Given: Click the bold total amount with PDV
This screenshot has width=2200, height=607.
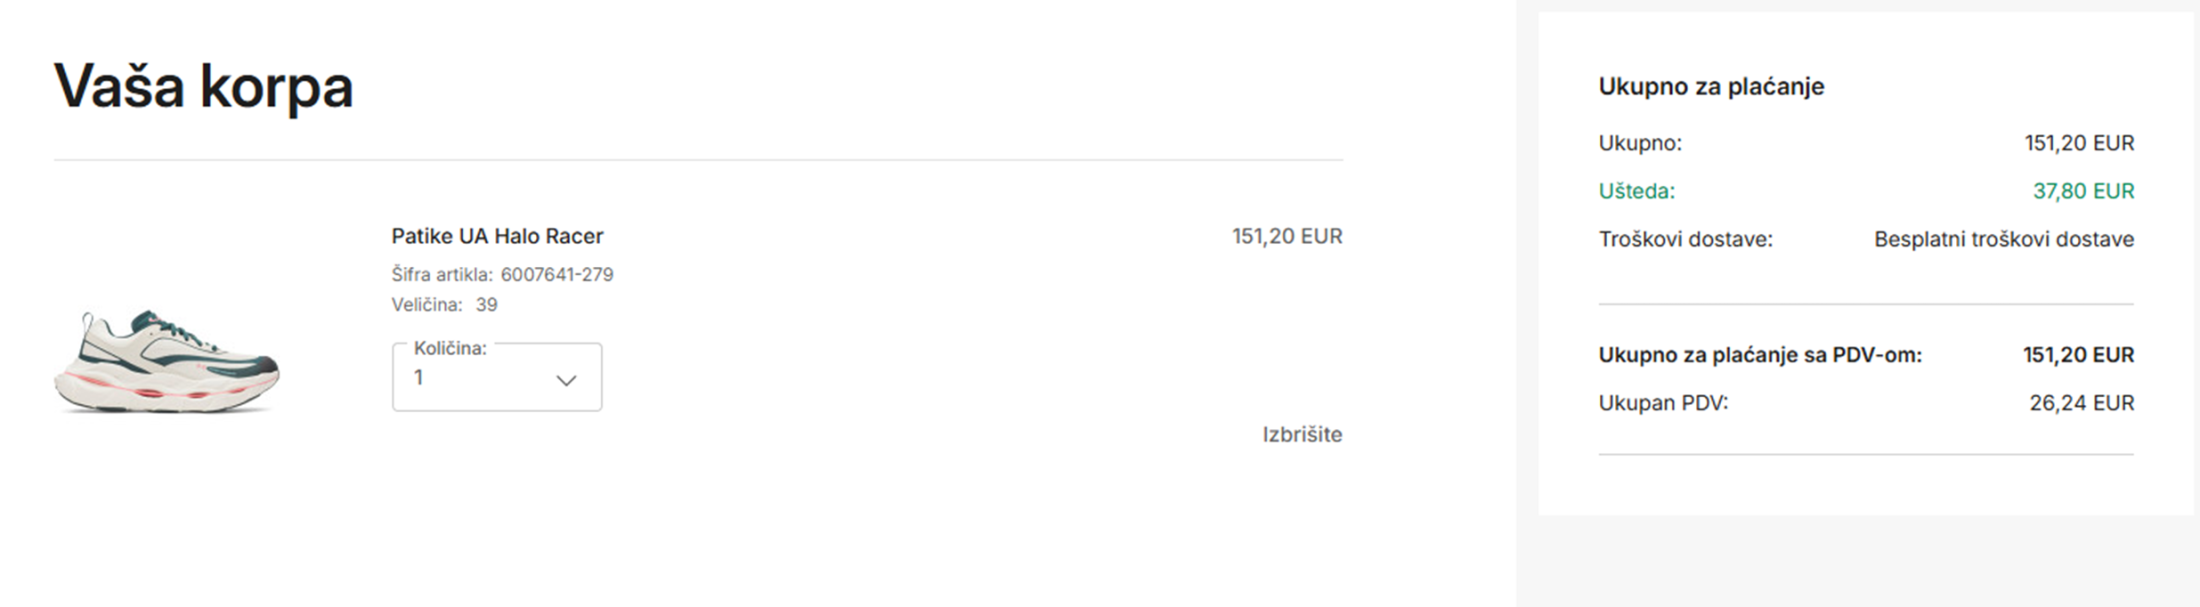Looking at the screenshot, I should 2078,355.
